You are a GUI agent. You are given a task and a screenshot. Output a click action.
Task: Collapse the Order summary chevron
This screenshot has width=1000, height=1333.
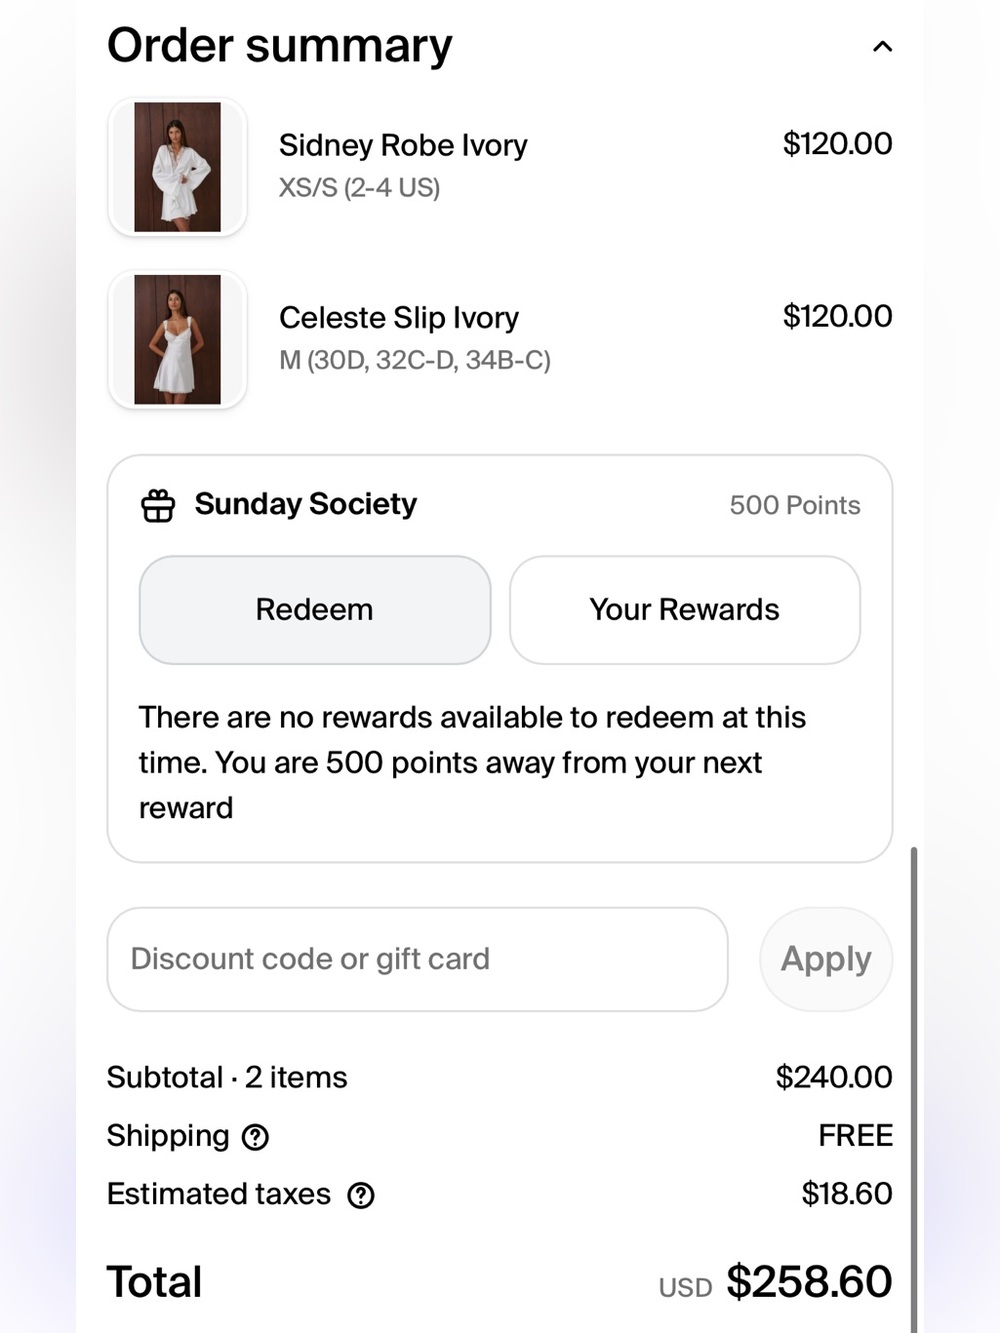pos(882,47)
